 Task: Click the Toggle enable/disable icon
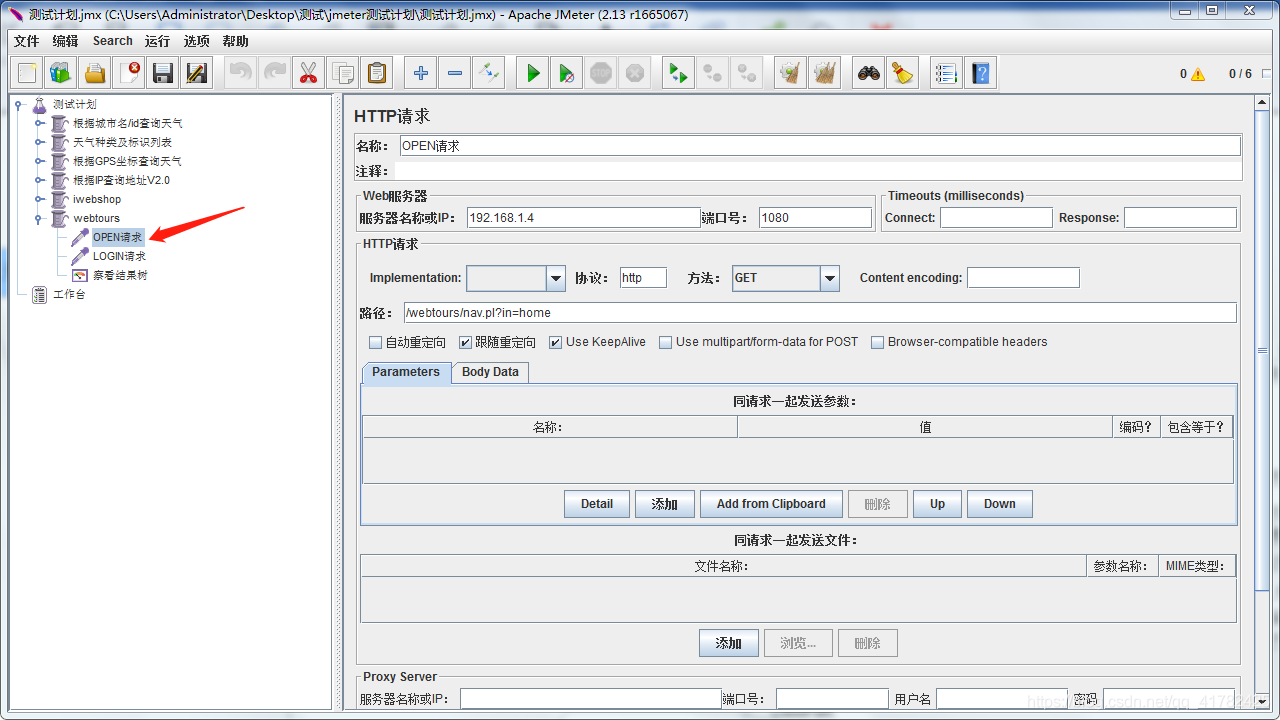pyautogui.click(x=489, y=73)
